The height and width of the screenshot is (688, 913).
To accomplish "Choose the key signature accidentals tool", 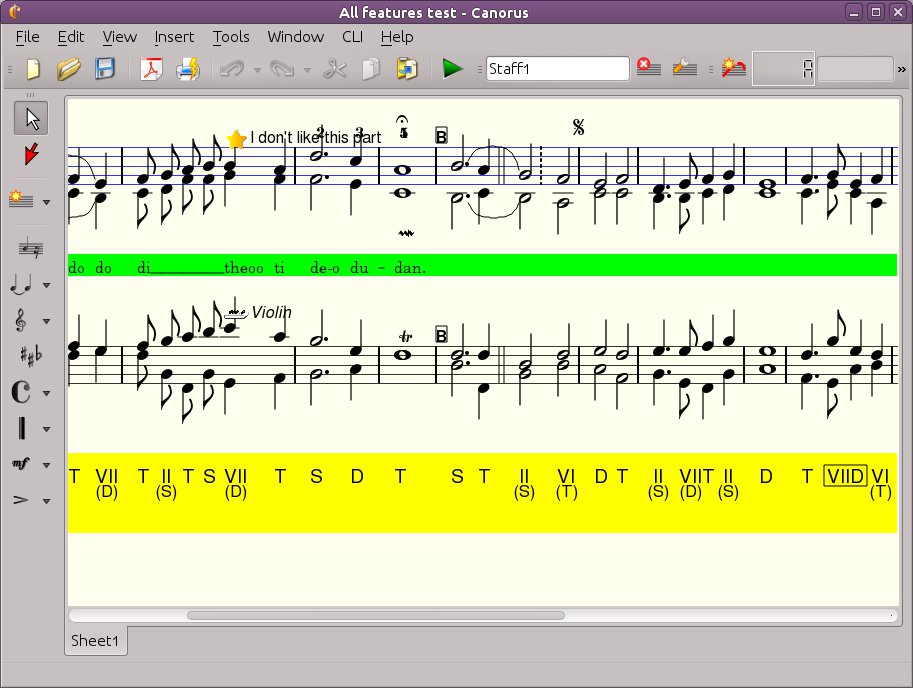I will [x=30, y=355].
